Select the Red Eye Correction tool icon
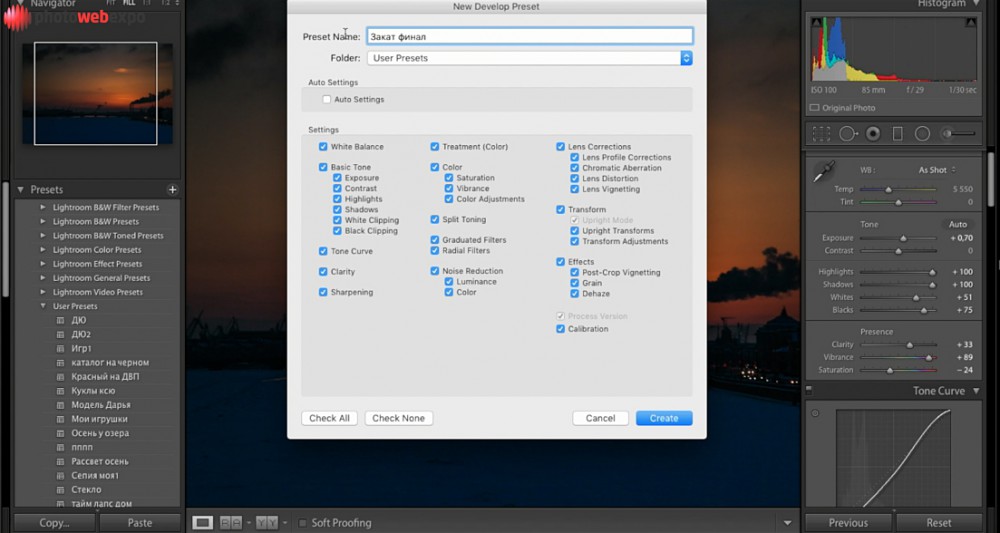Viewport: 1000px width, 533px height. click(x=873, y=134)
